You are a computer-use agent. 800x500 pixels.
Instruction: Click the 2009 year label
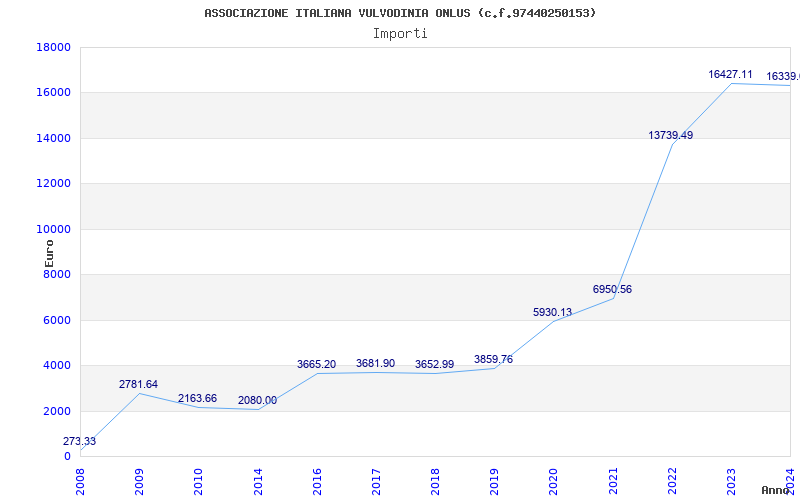[x=139, y=482]
